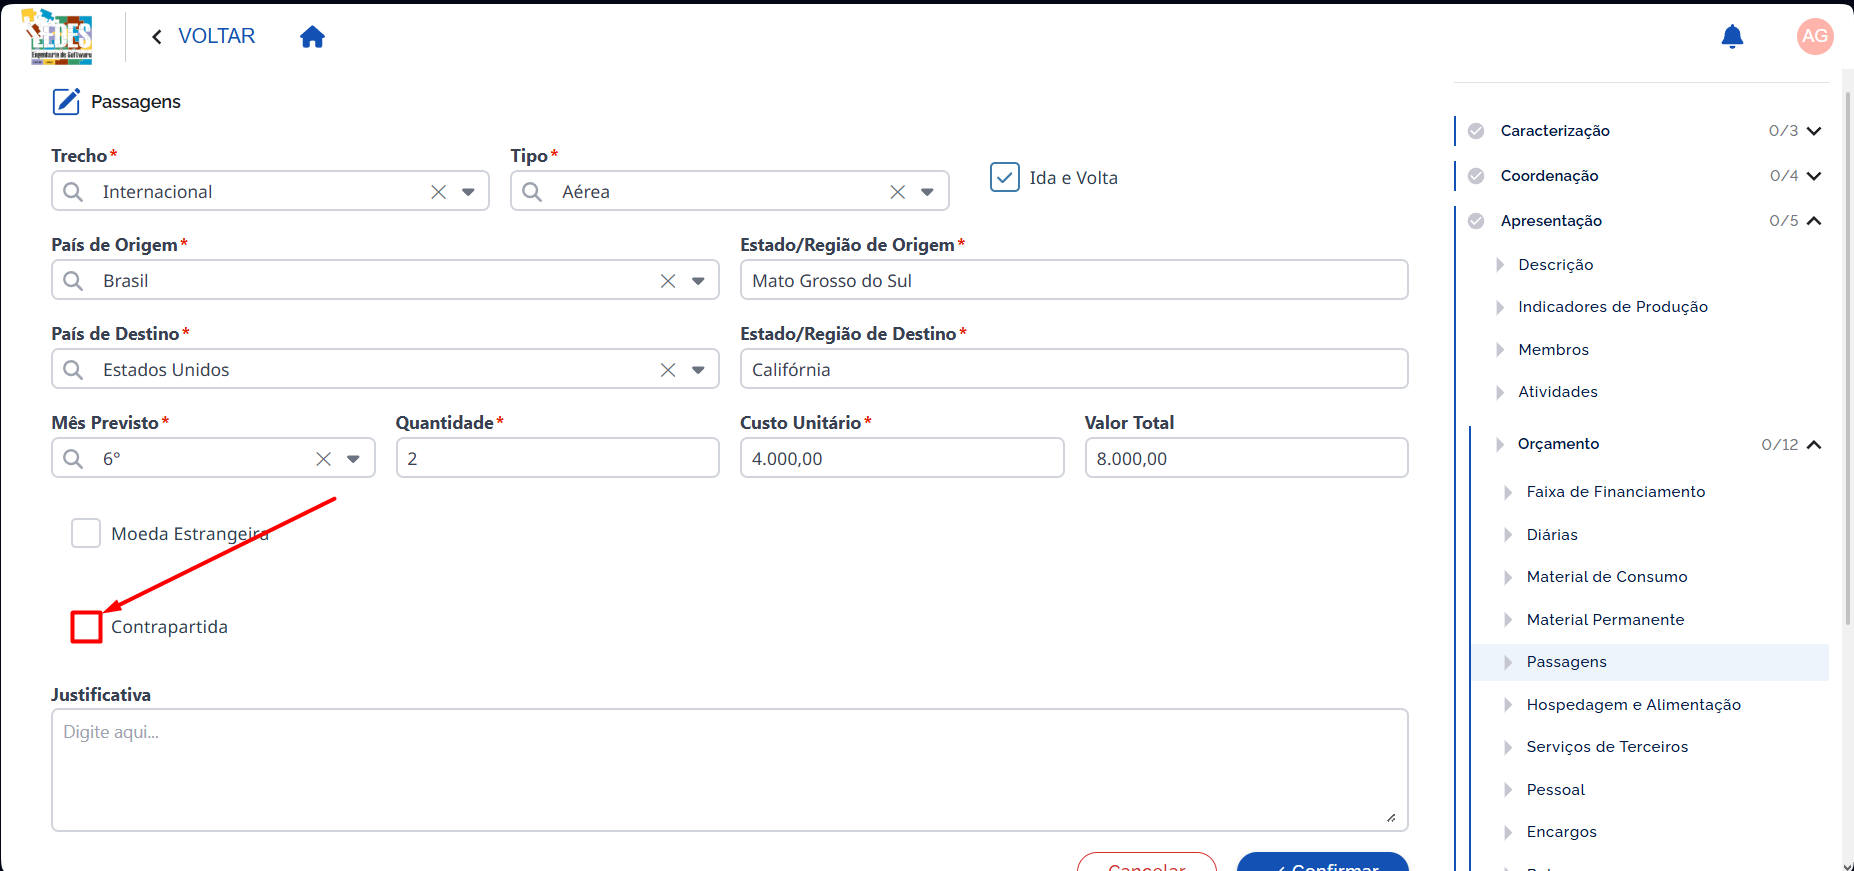Toggle the Ida e Volta checkbox
Screen dimensions: 1854x871
[1005, 177]
